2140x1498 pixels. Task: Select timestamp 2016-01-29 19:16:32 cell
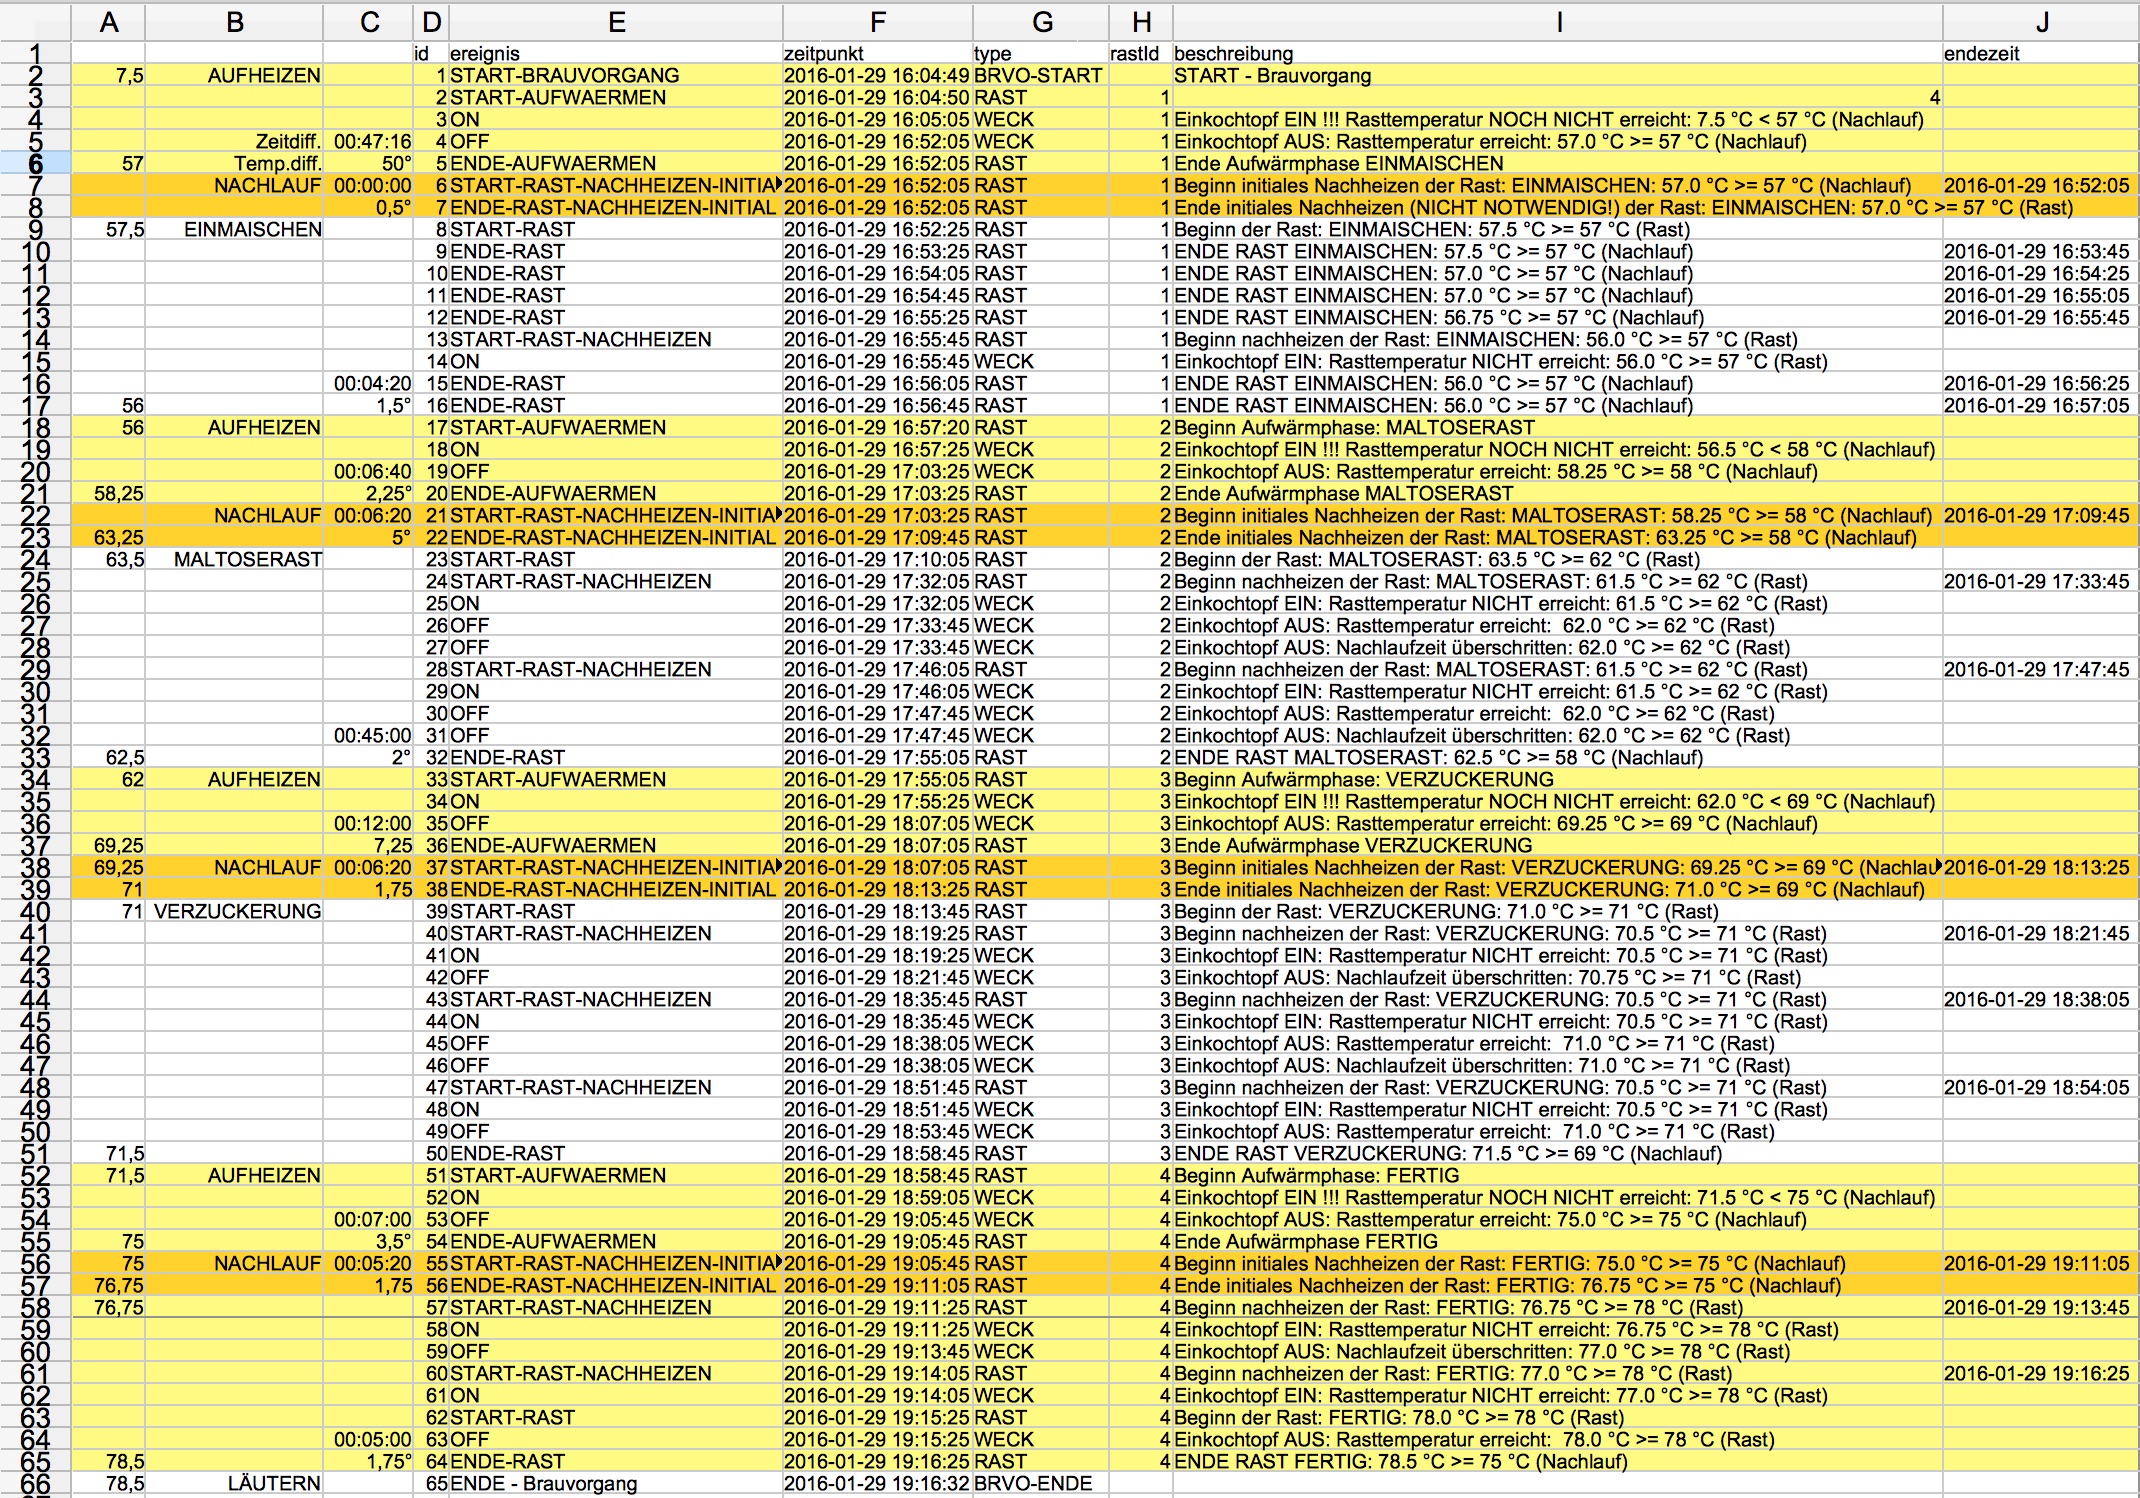(x=877, y=1483)
